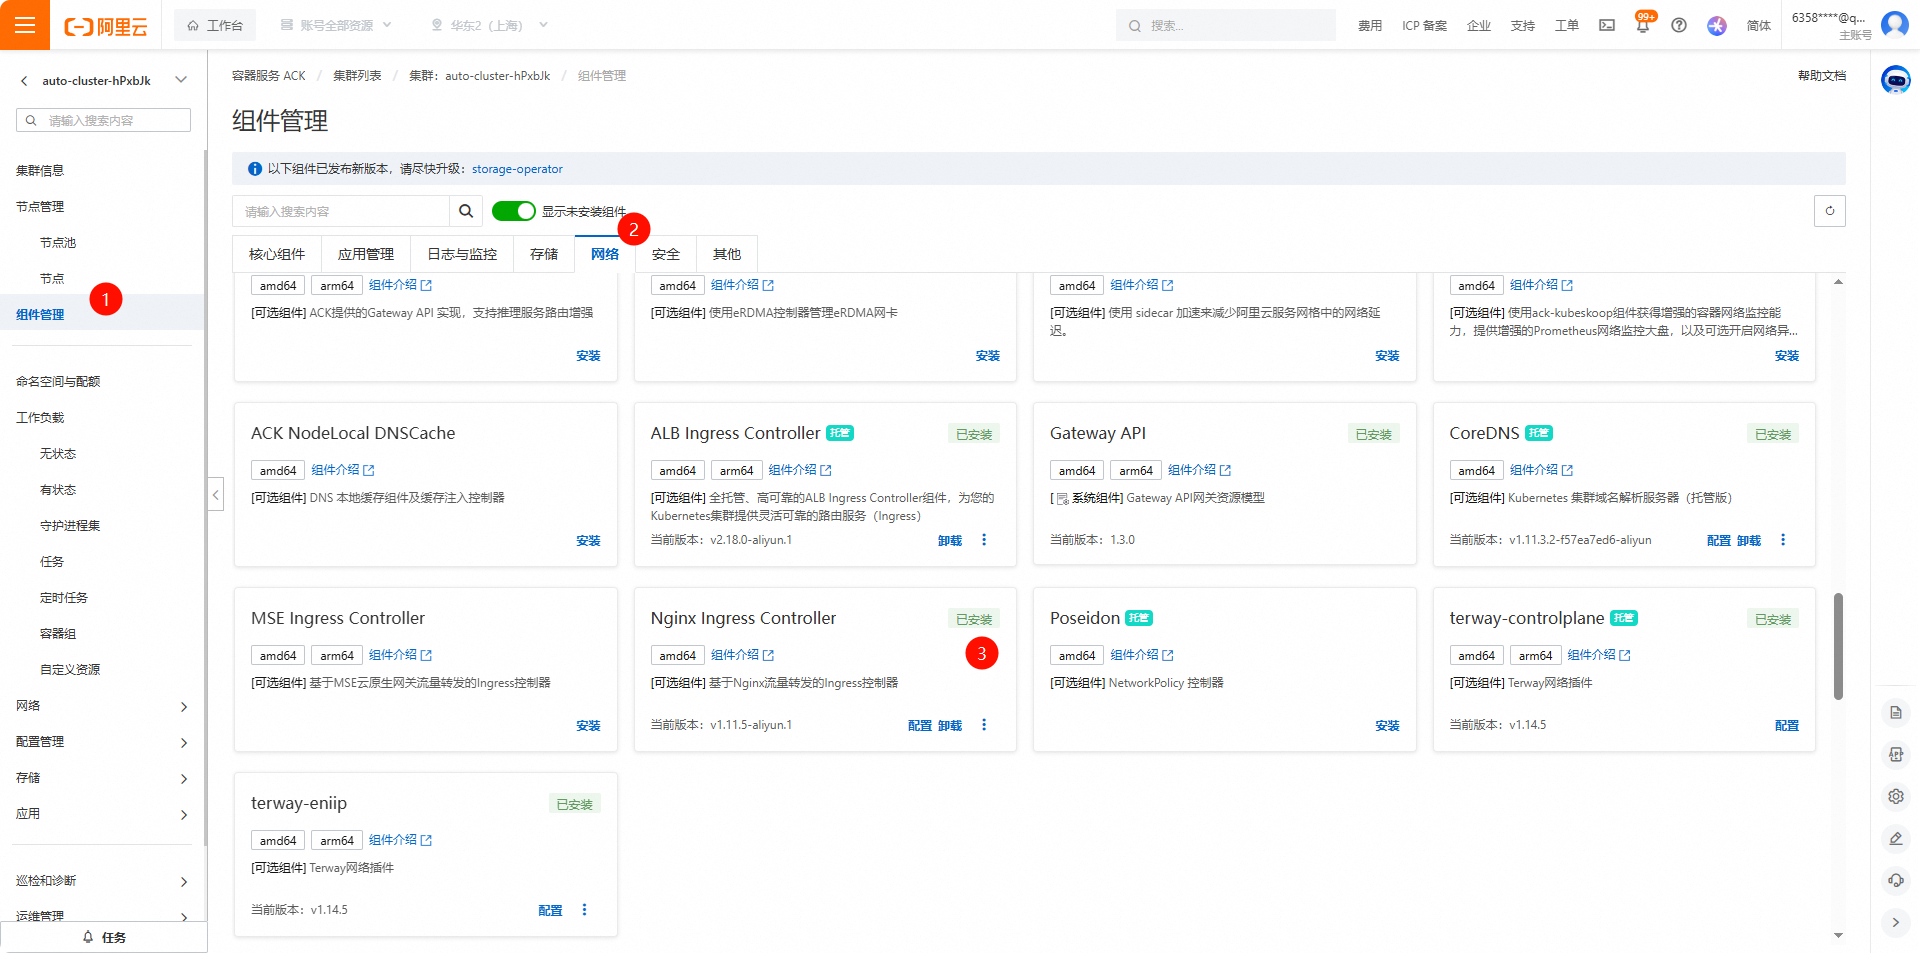Viewport: 1920px width, 953px height.
Task: Collapse the left sidebar panel handle
Action: [216, 494]
